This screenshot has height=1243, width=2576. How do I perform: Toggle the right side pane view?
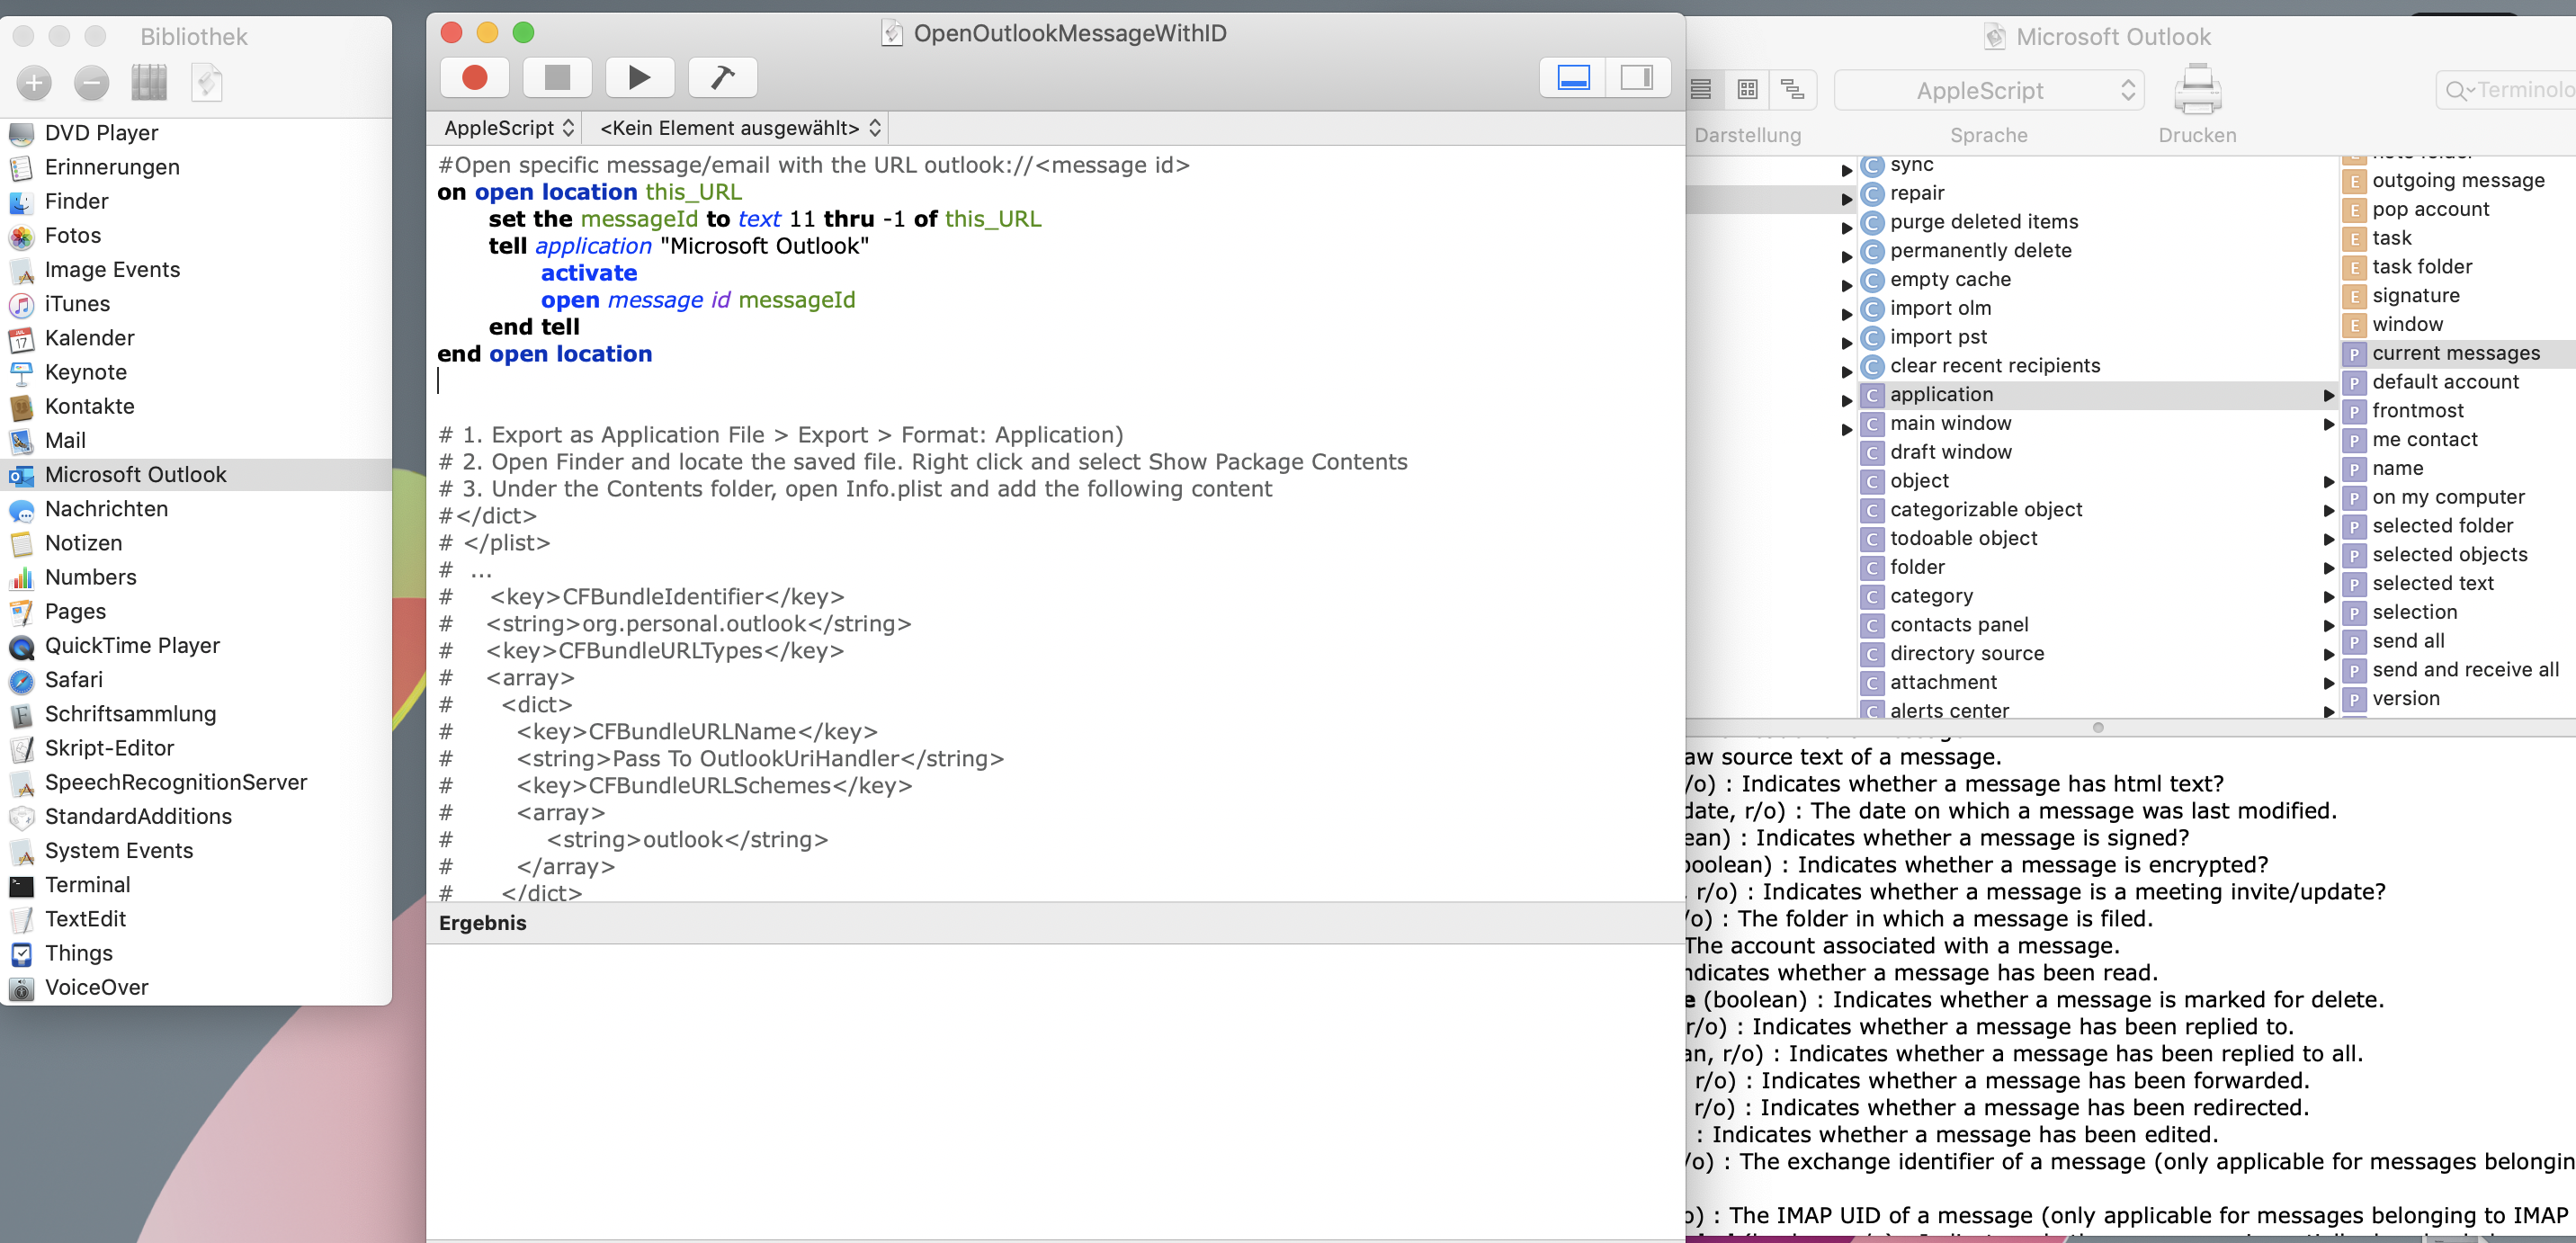1636,77
